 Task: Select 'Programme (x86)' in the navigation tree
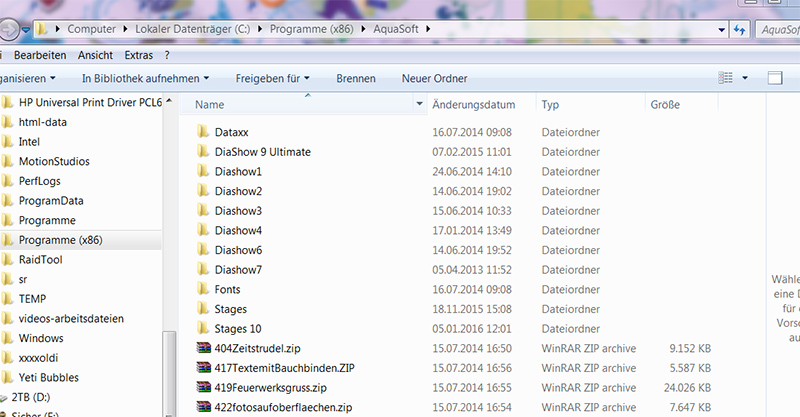point(60,240)
